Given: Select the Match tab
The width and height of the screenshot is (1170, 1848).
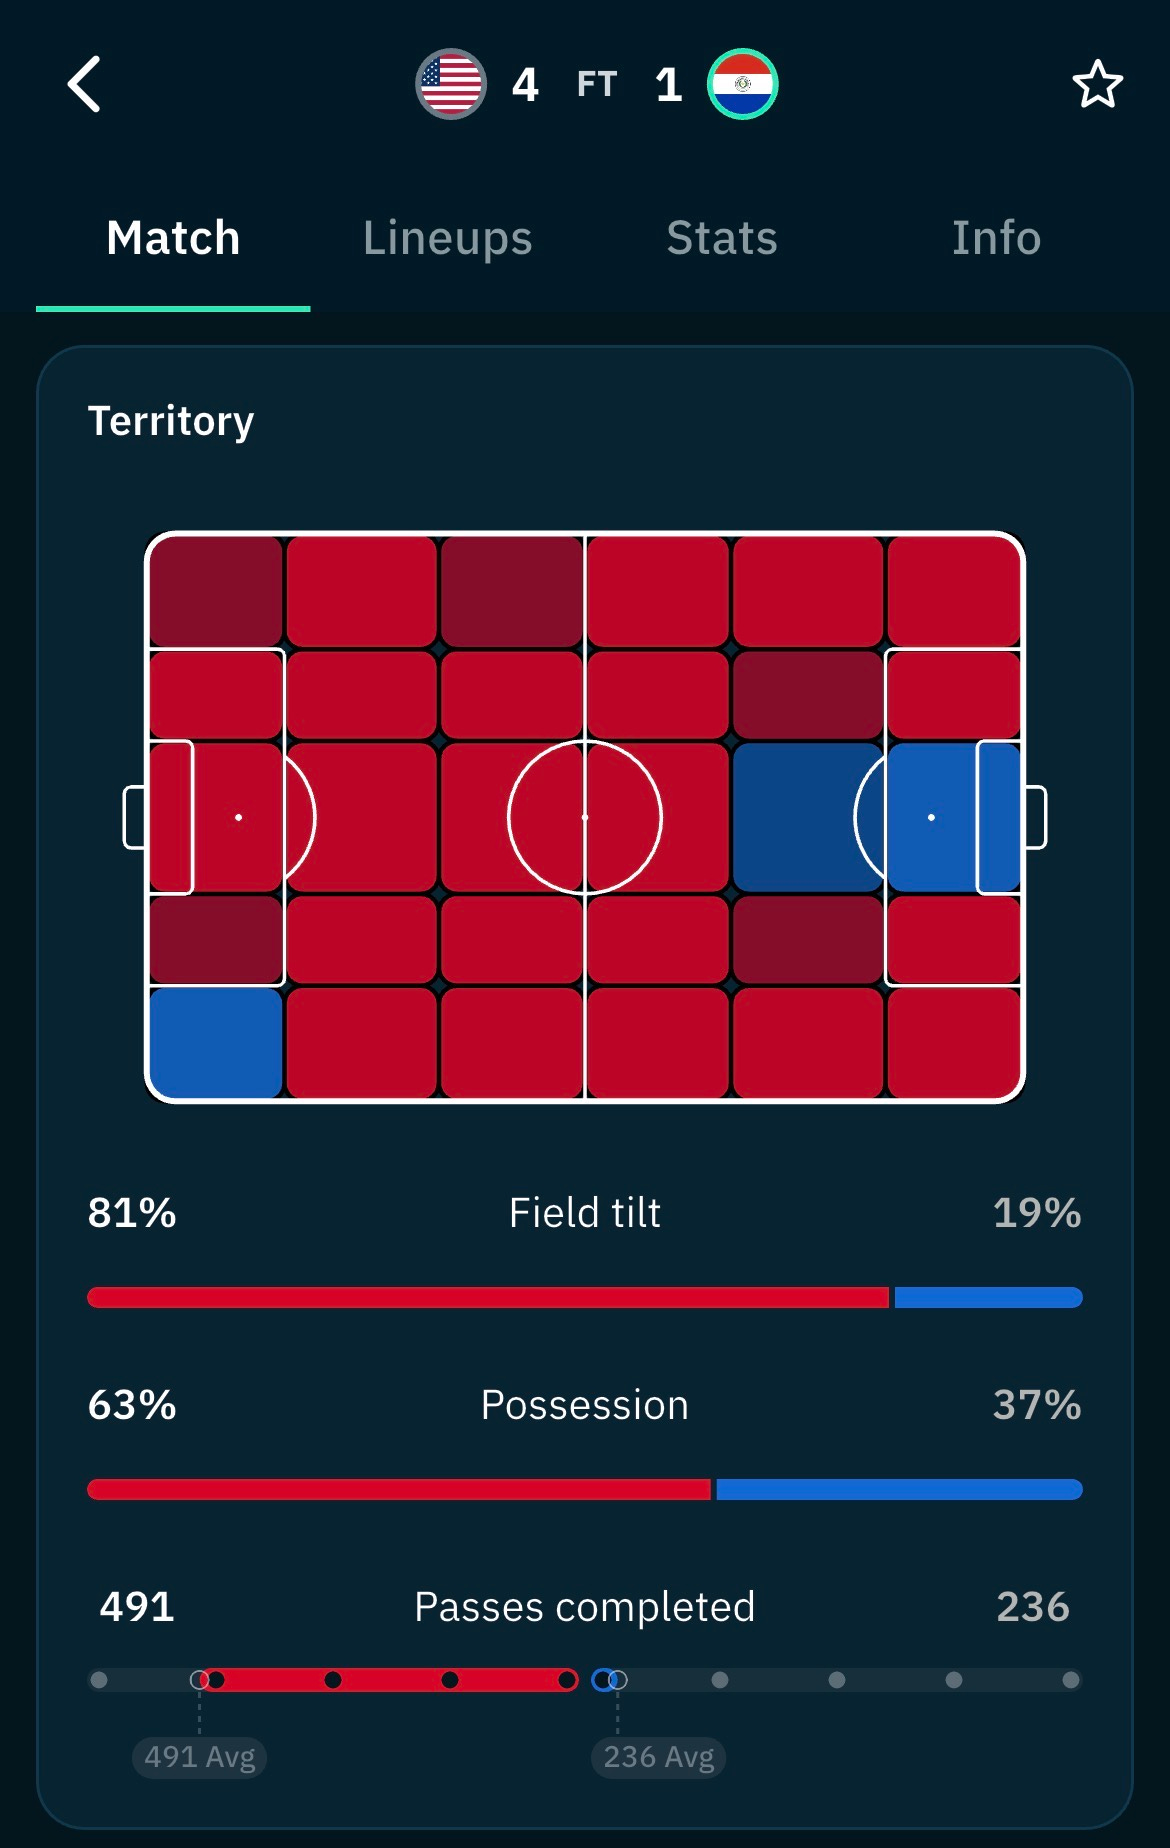Looking at the screenshot, I should tap(173, 238).
